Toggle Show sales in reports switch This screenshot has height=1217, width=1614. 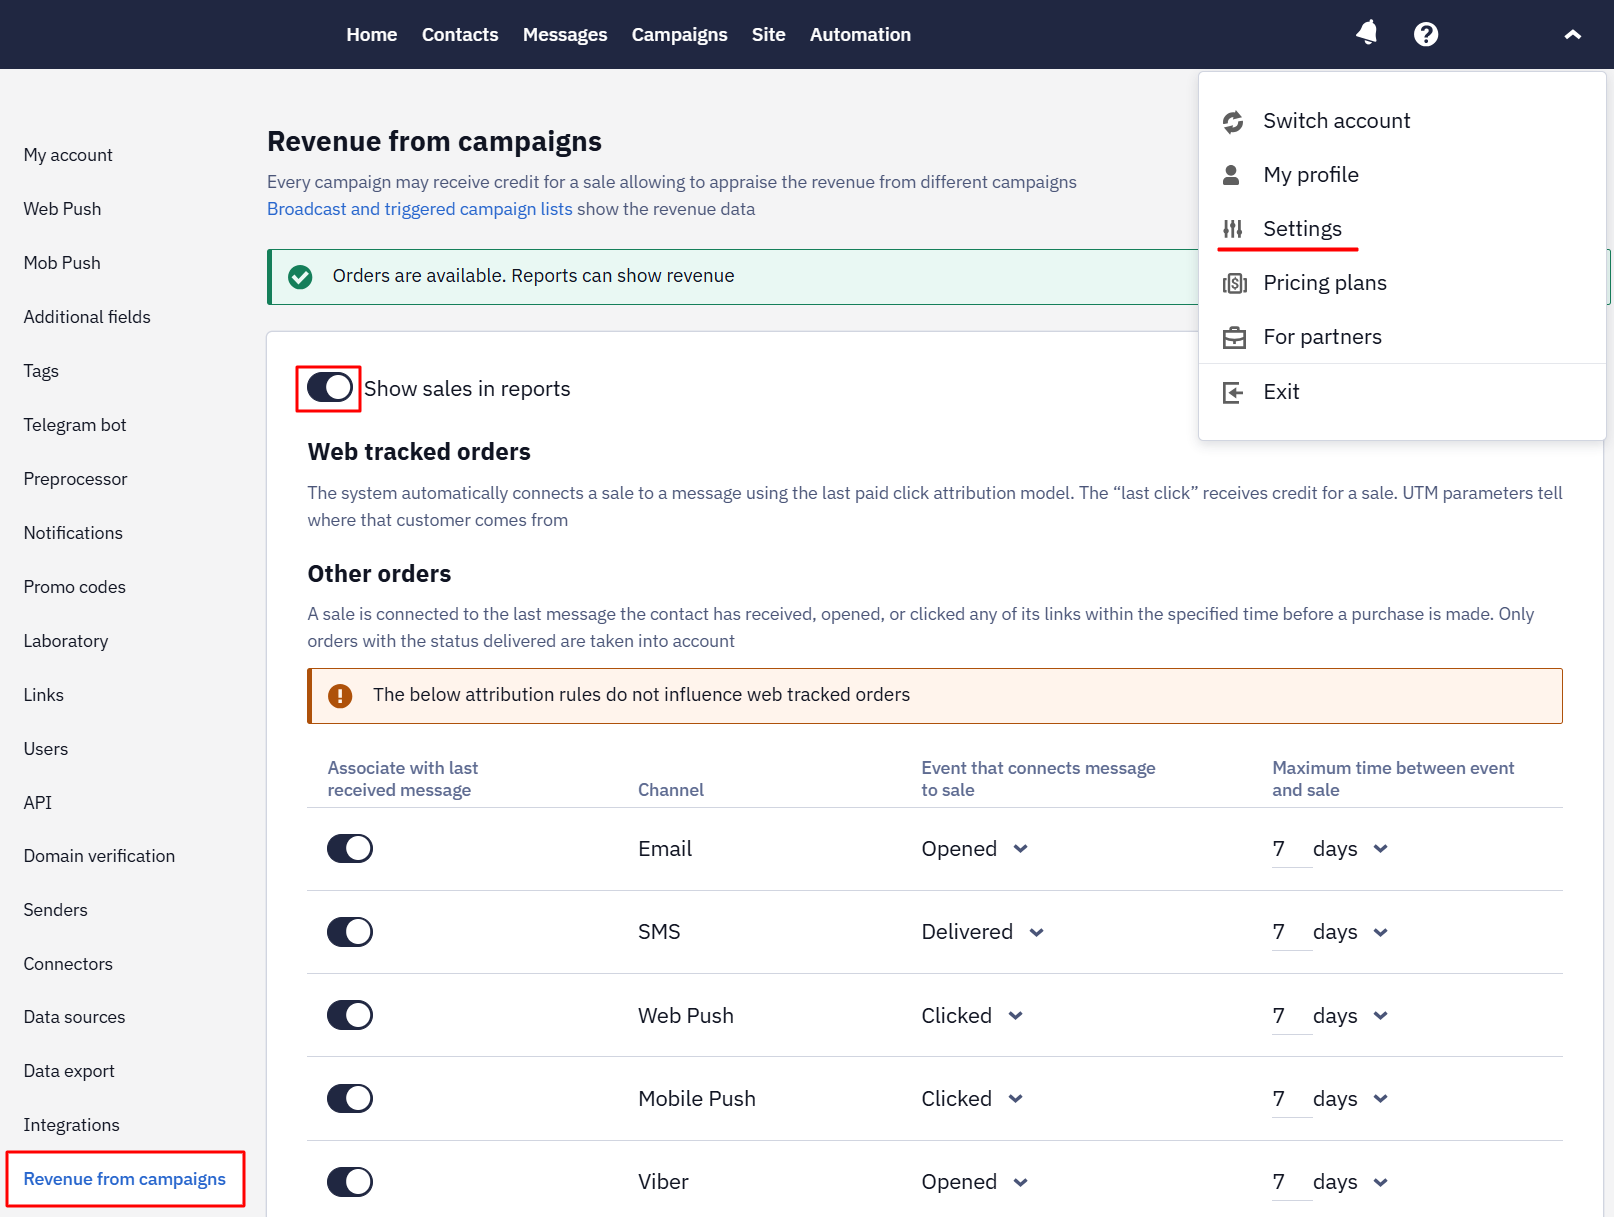[x=330, y=387]
